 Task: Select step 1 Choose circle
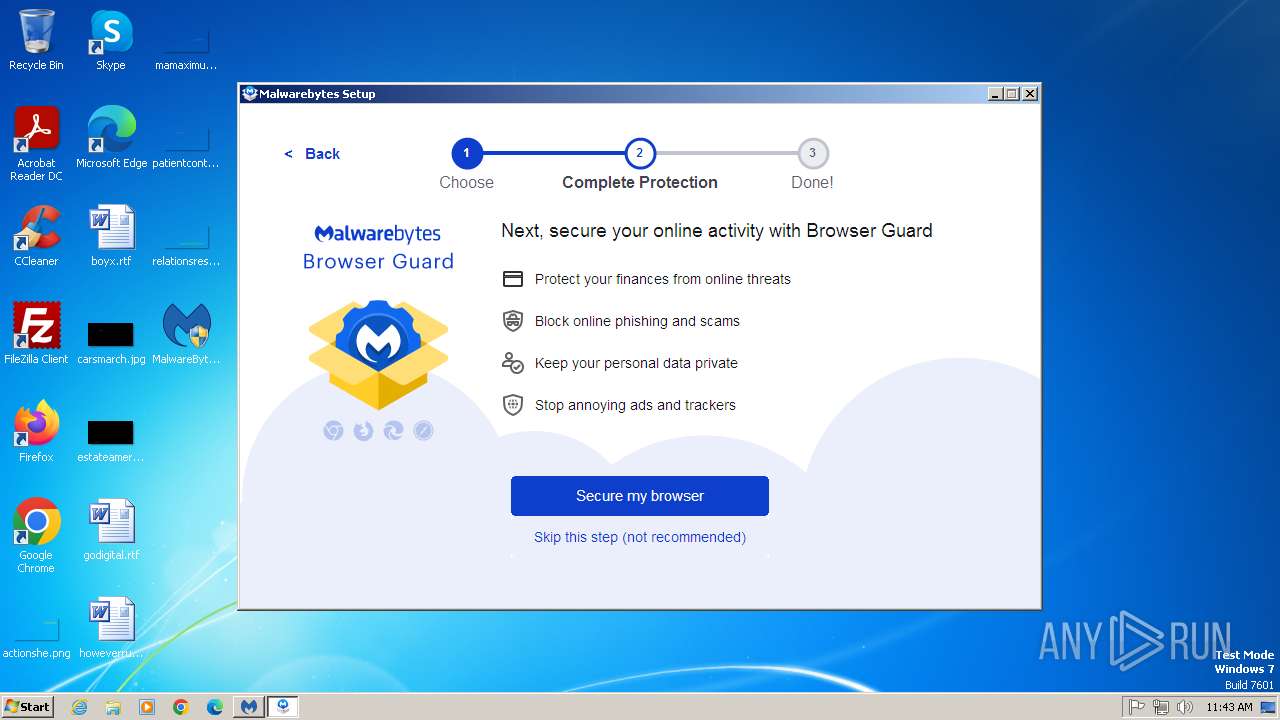coord(467,153)
